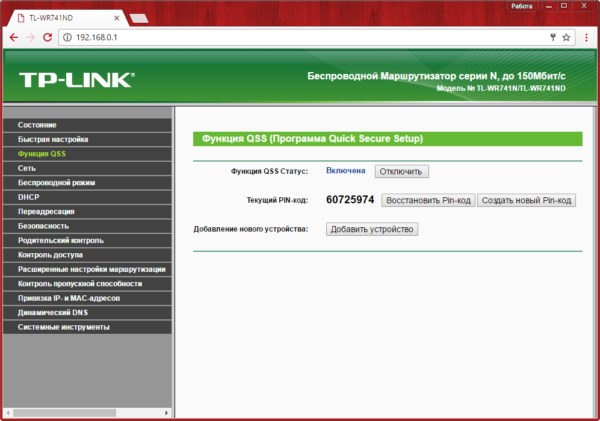Go back using browser back arrow
Screen dimensions: 600x421
tap(14, 37)
